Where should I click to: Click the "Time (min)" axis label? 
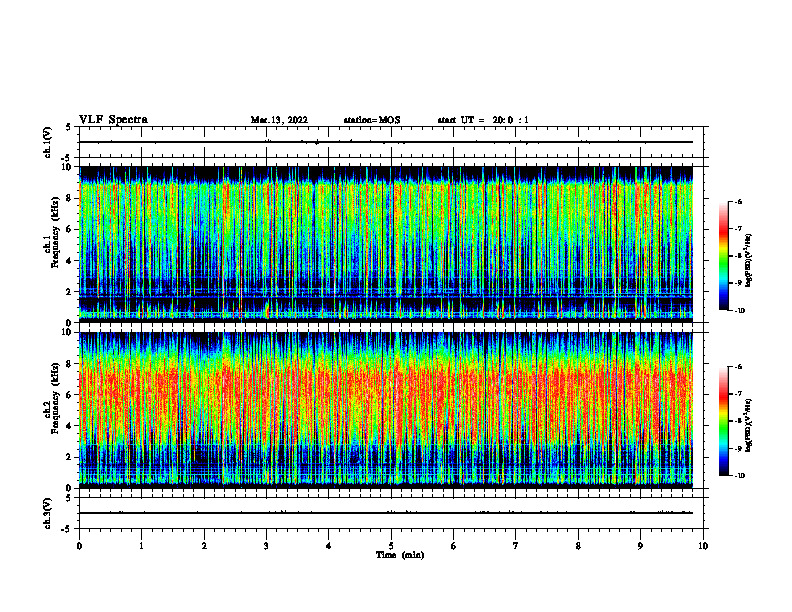[x=400, y=555]
